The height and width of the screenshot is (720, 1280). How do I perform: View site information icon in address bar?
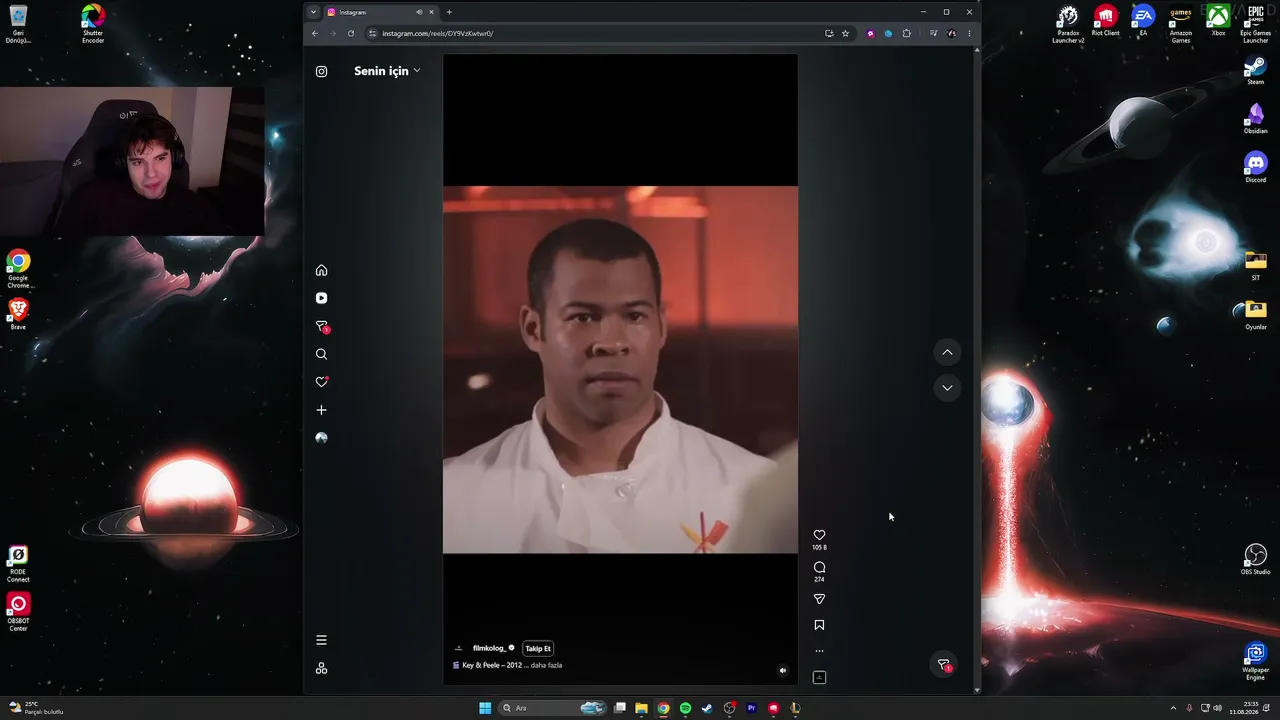(373, 33)
